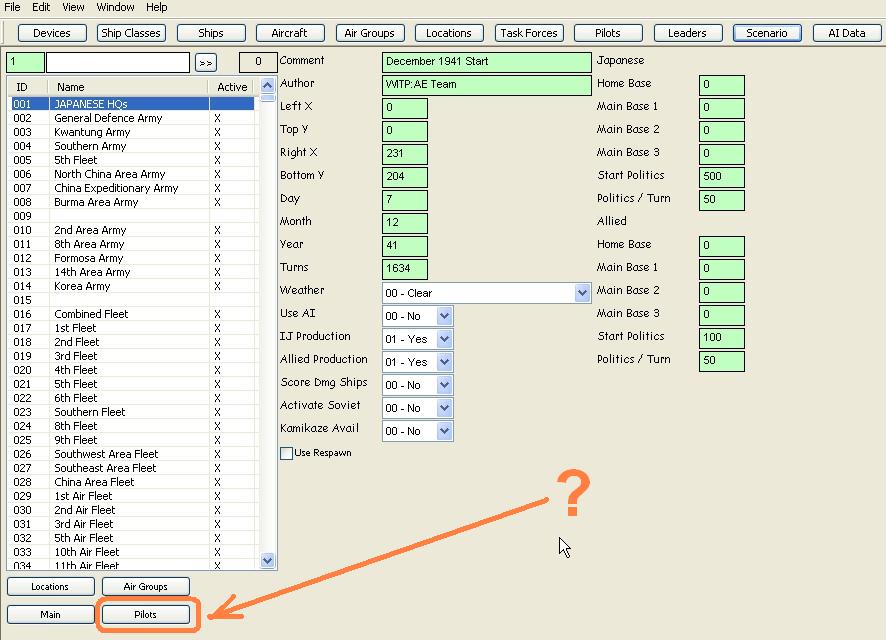
Task: Click the bottom Locations button
Action: (x=50, y=586)
